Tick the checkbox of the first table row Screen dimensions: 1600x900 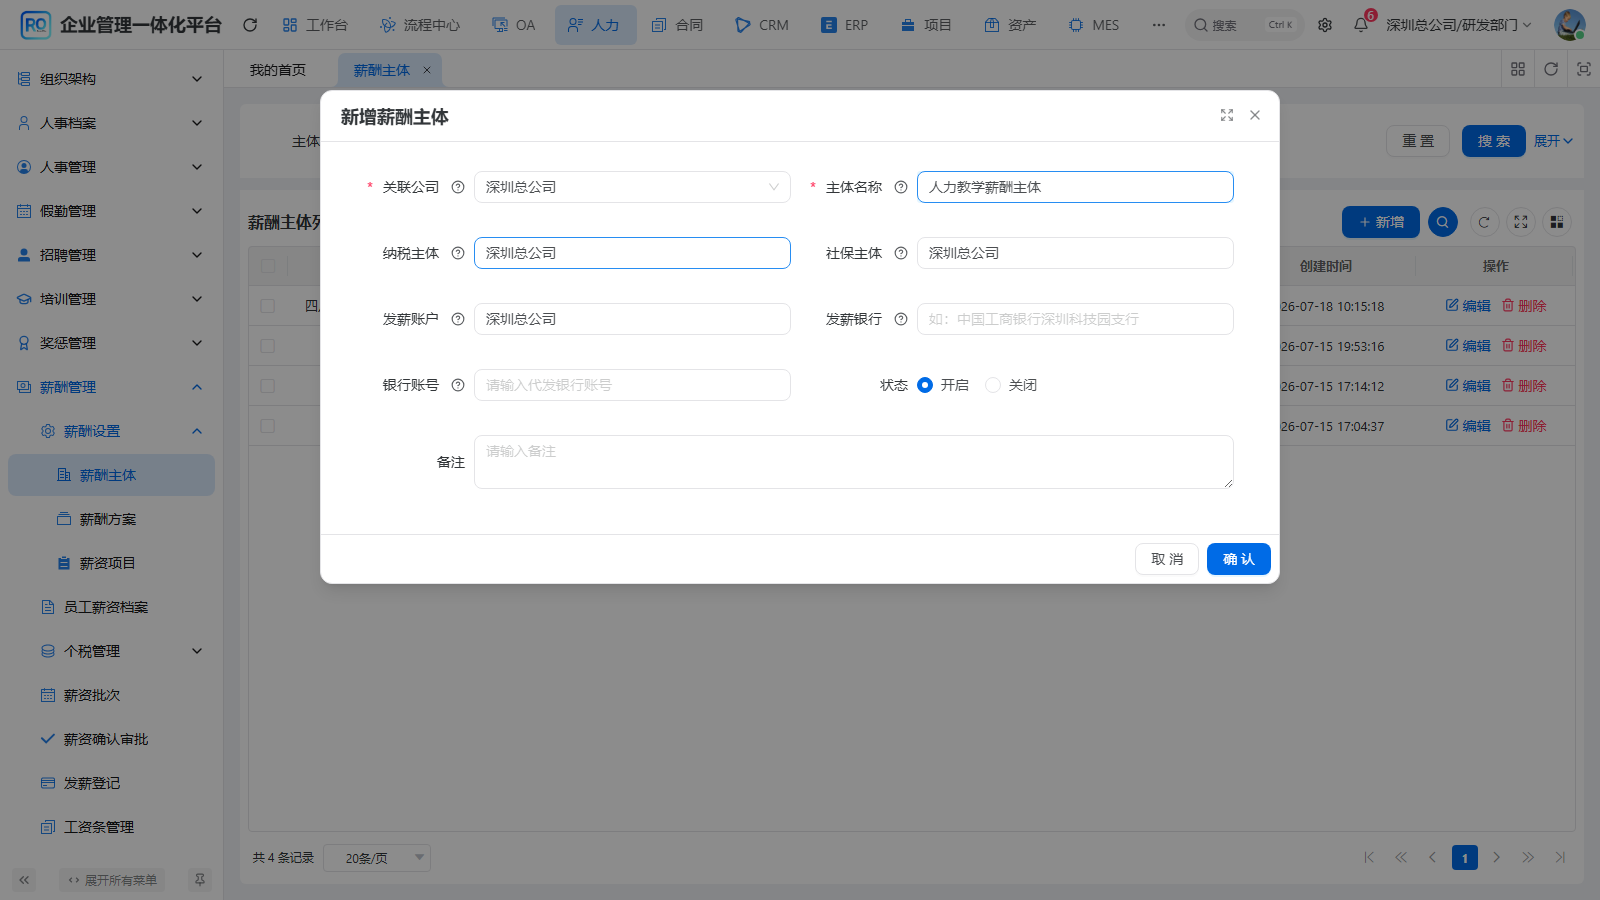268,306
